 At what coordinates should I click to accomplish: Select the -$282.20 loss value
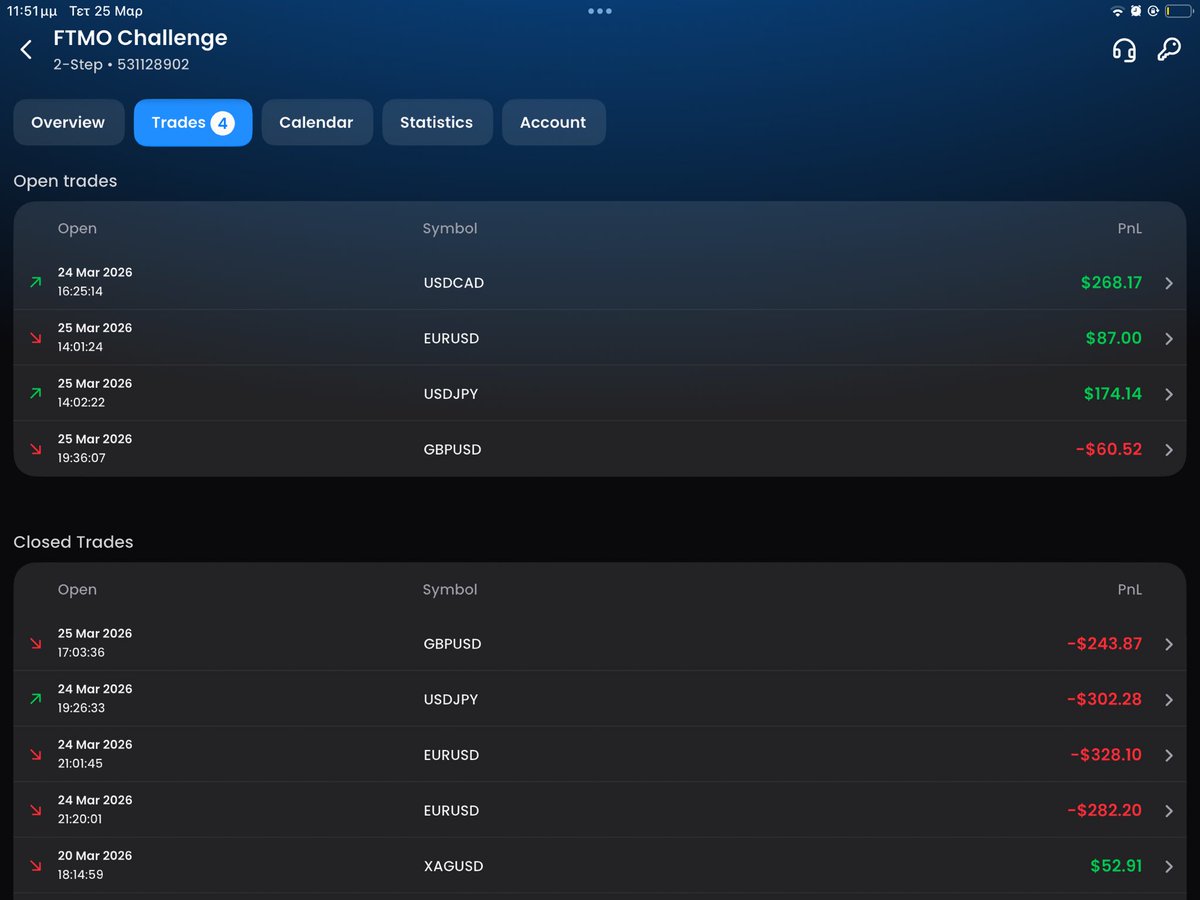coord(1104,810)
